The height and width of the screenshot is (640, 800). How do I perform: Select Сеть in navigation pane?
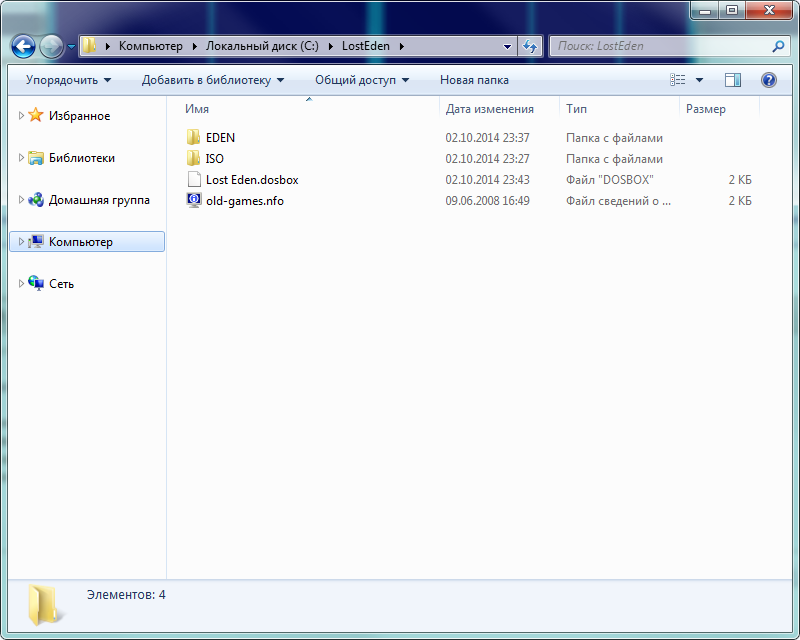pyautogui.click(x=61, y=283)
